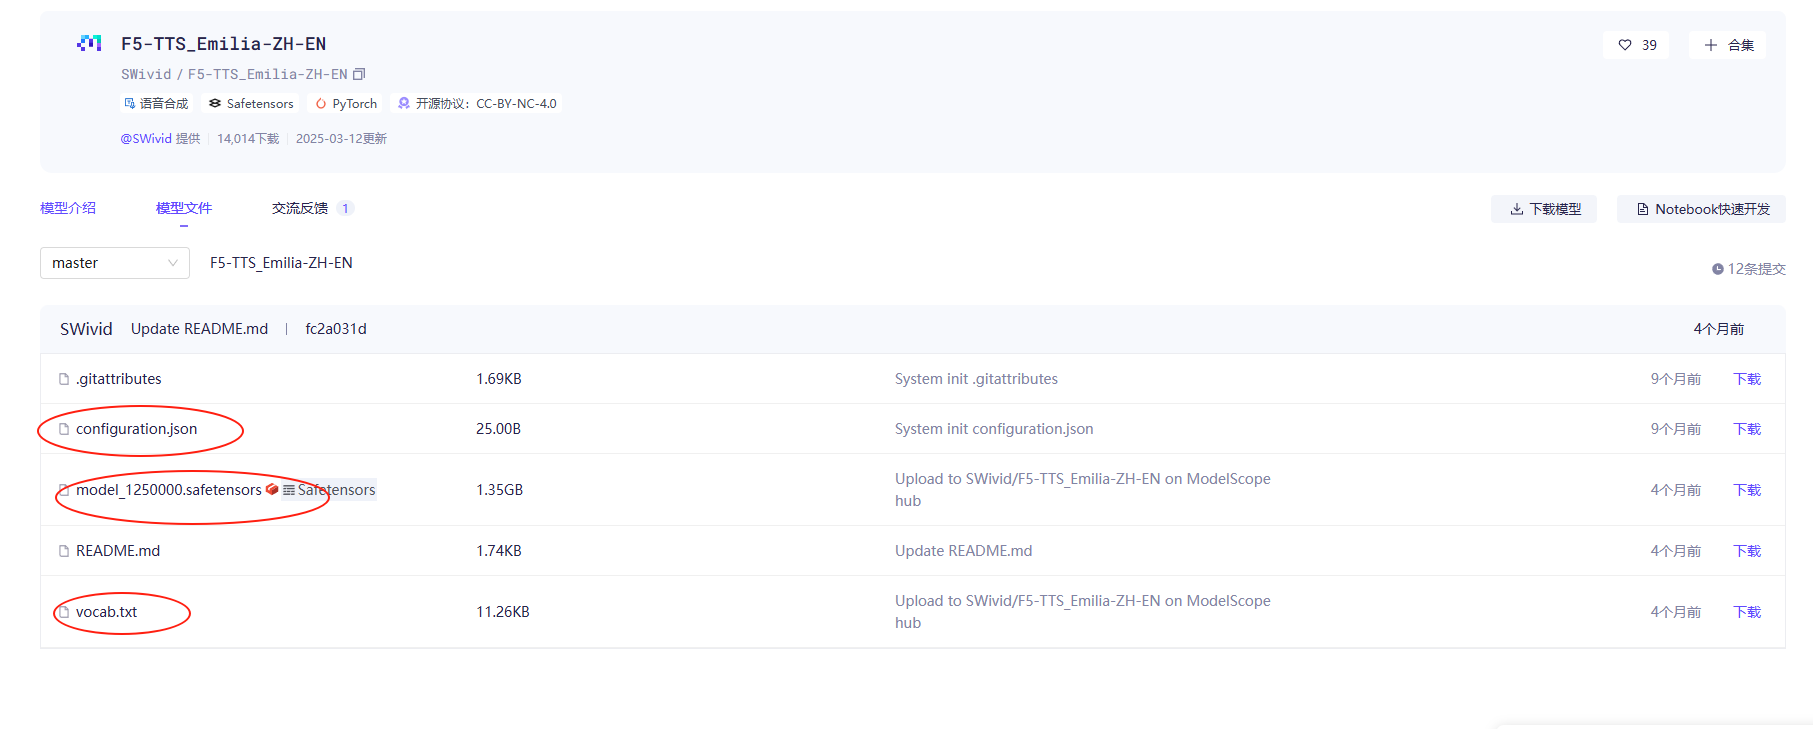Click the red LFS cube icon on safetensors file
This screenshot has width=1813, height=729.
click(x=272, y=489)
